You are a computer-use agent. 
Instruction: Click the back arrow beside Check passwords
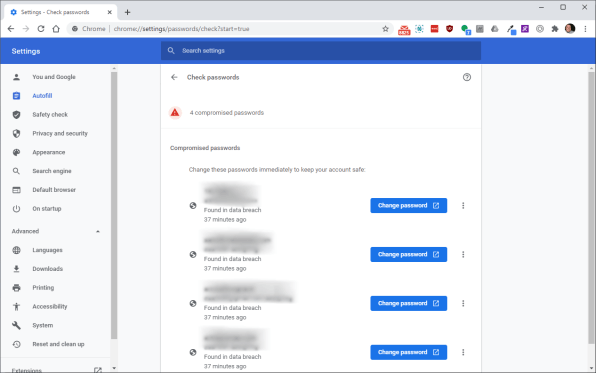(174, 77)
